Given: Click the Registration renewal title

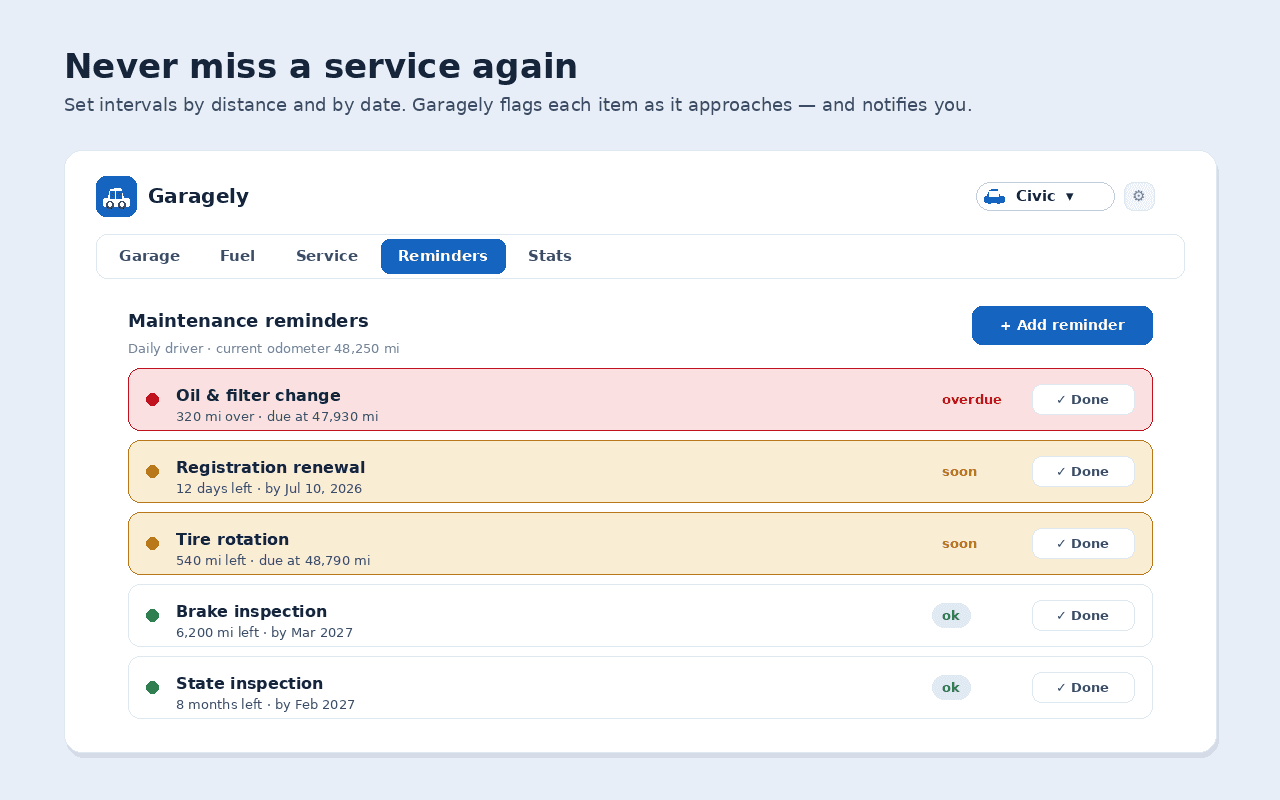Looking at the screenshot, I should (270, 467).
